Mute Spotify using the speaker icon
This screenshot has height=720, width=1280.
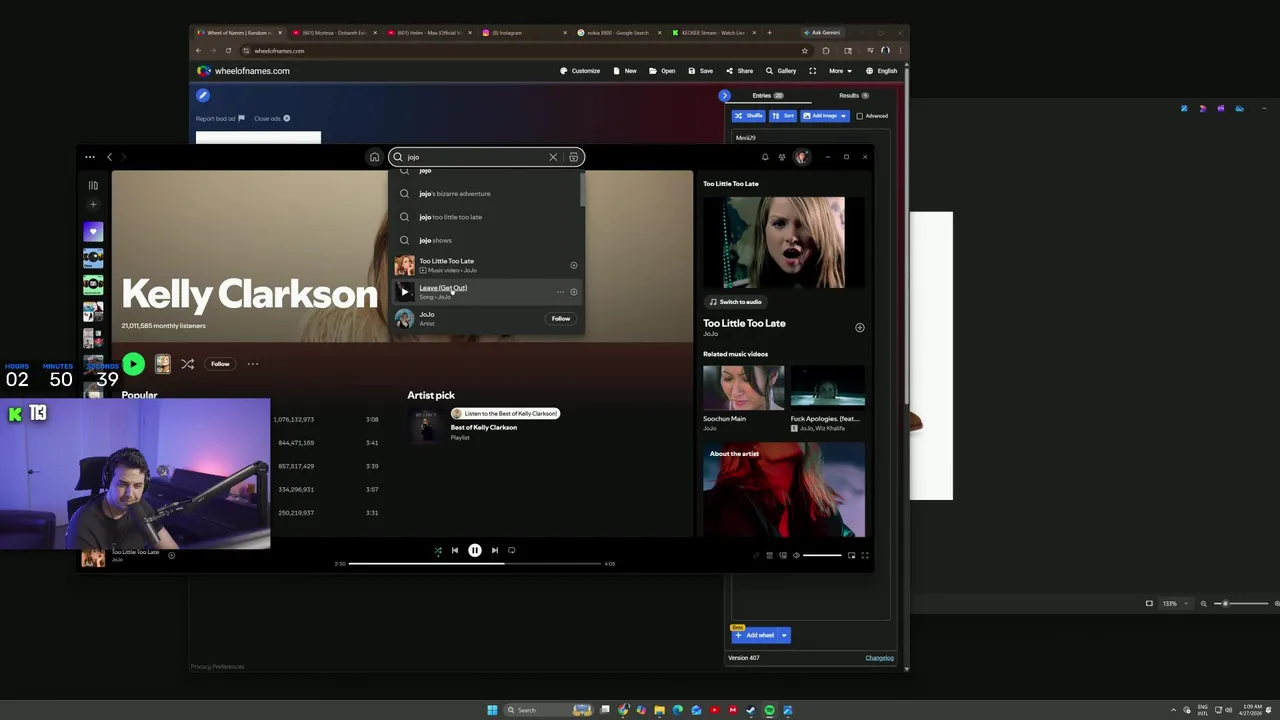click(796, 555)
